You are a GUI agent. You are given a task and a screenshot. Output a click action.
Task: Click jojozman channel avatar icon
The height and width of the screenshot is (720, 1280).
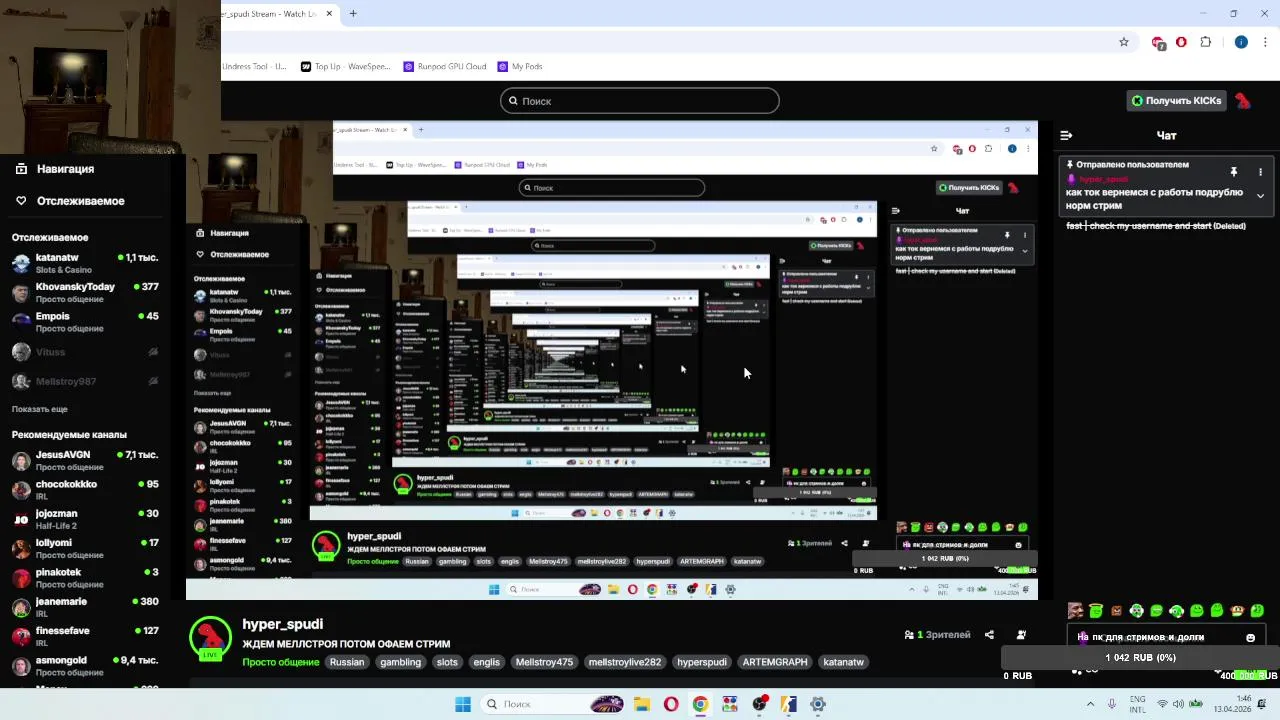[21, 520]
